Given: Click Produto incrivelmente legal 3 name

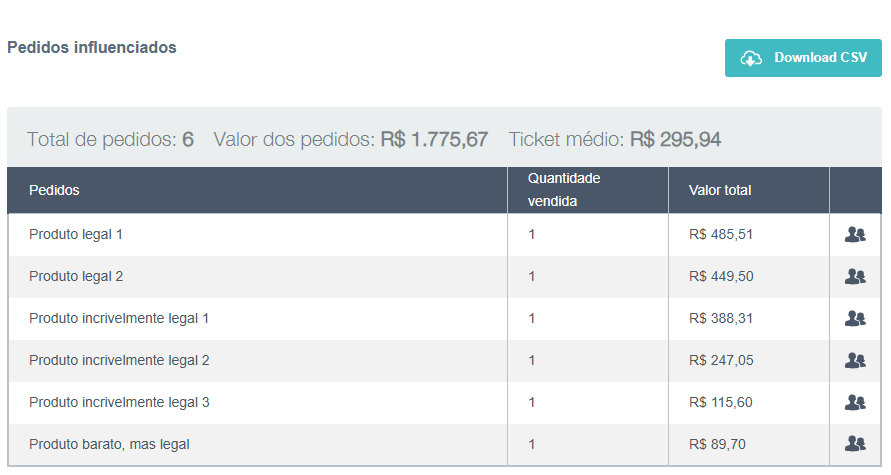Looking at the screenshot, I should (x=119, y=402).
